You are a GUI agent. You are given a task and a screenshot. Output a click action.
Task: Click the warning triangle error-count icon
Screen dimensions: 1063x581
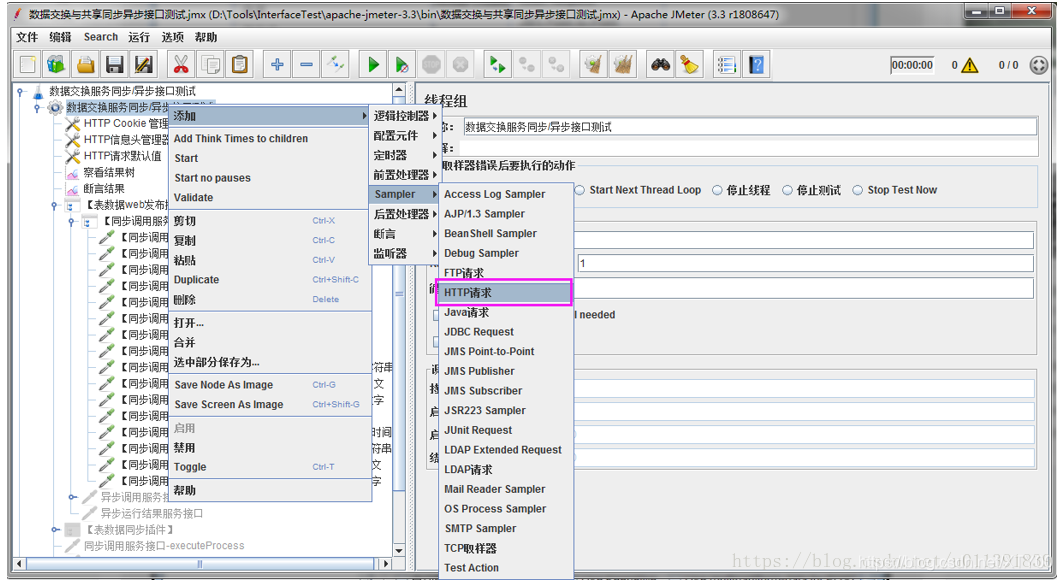pos(970,65)
